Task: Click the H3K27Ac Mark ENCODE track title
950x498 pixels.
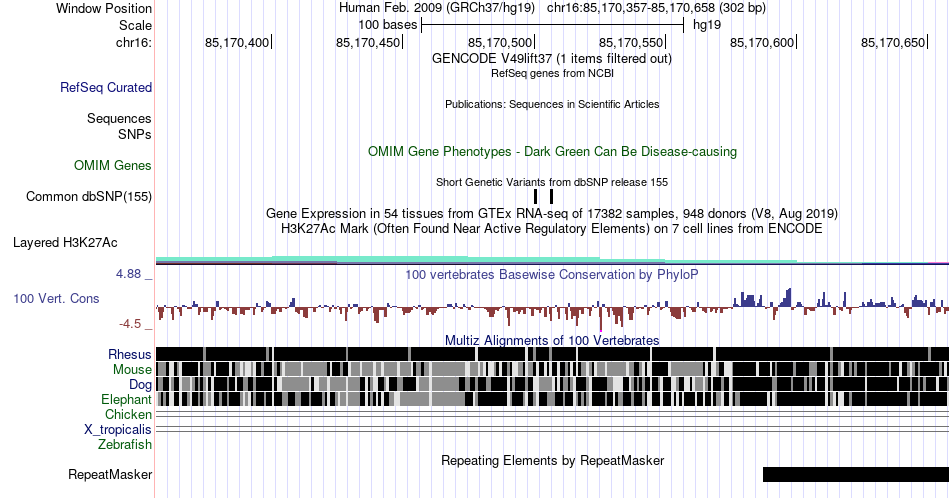Action: 552,228
